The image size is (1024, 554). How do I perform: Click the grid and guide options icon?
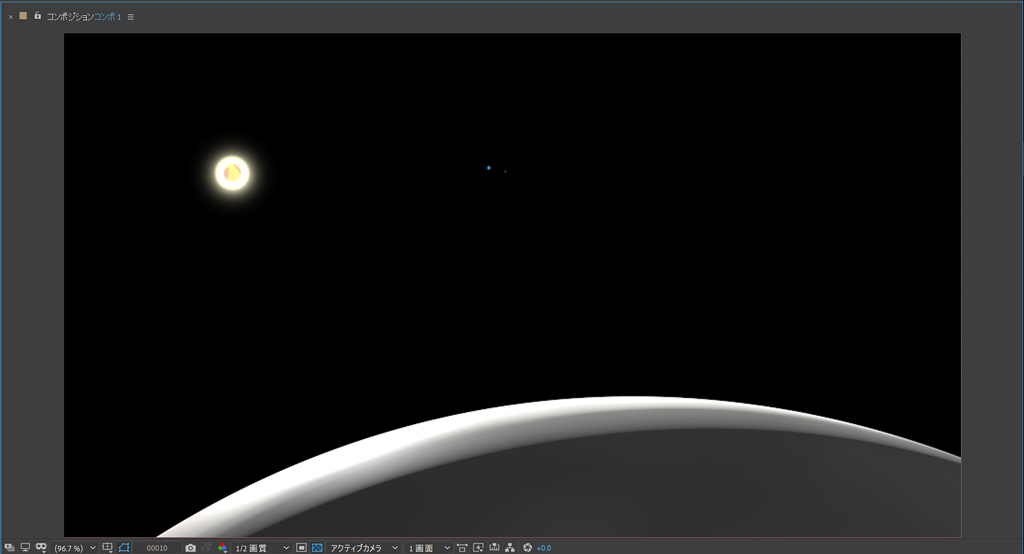coord(108,548)
